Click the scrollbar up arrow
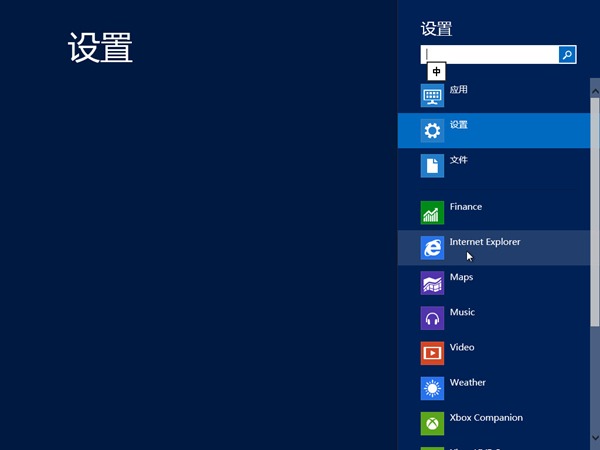The image size is (600, 450). click(x=595, y=91)
